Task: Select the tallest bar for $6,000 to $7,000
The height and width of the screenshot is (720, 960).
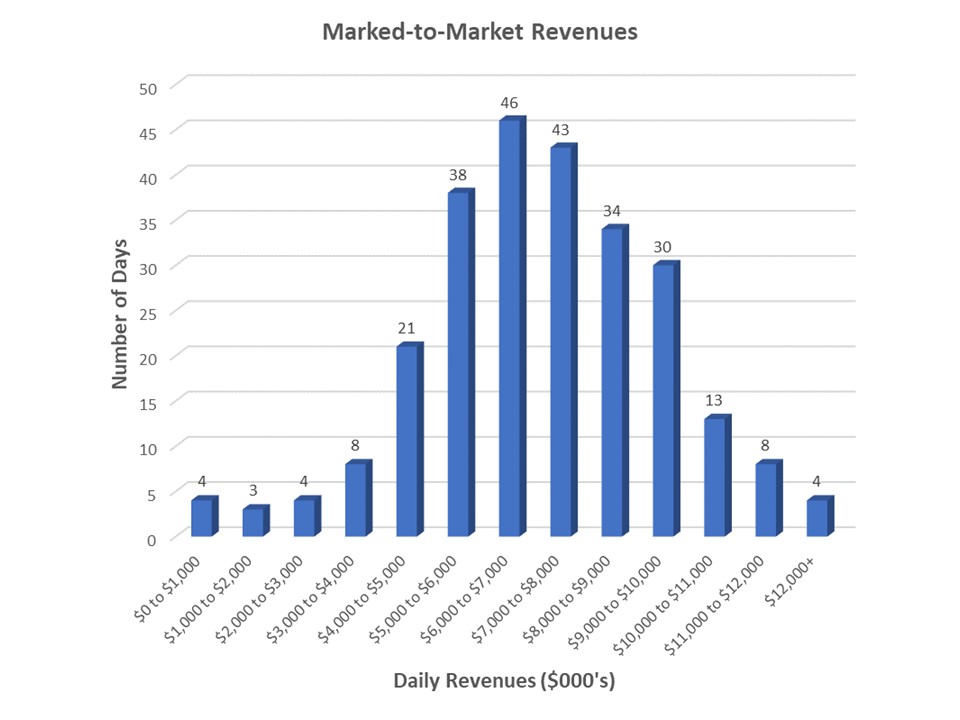Action: (510, 330)
